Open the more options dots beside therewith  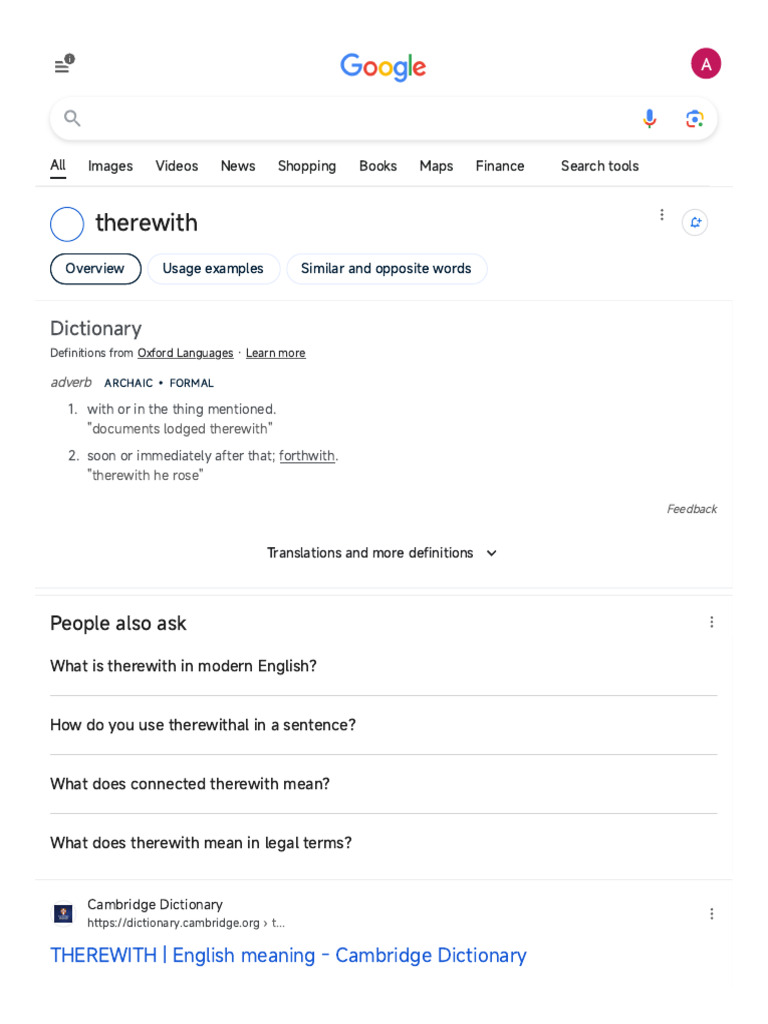pos(661,215)
